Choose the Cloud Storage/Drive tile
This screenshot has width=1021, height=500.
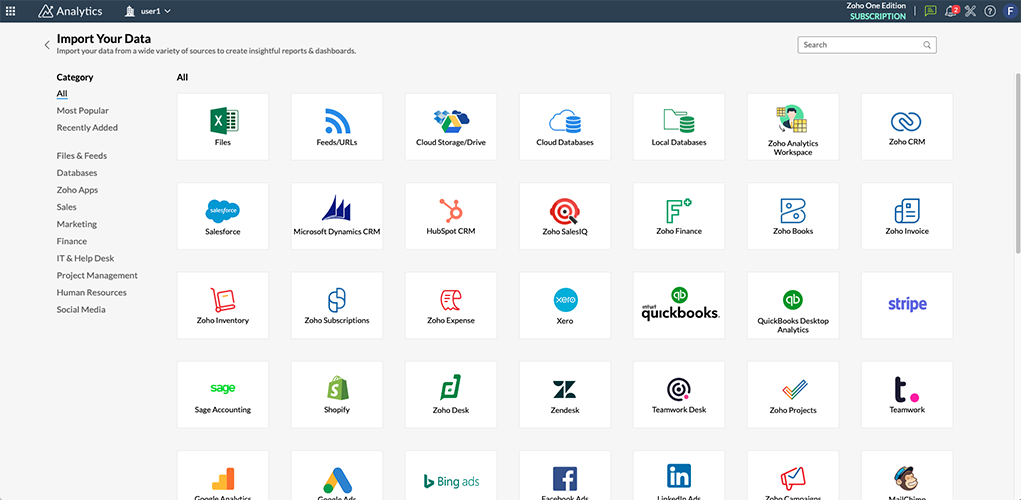(x=451, y=127)
